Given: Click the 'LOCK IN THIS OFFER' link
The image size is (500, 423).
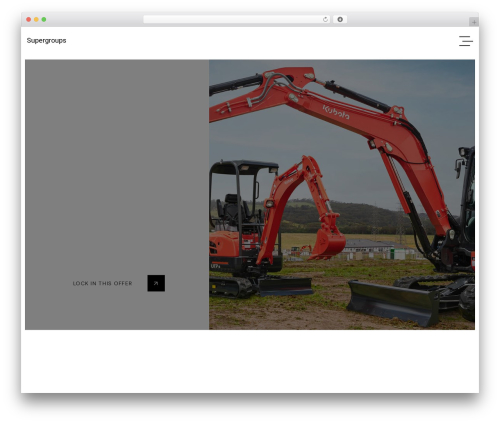Looking at the screenshot, I should tap(102, 283).
